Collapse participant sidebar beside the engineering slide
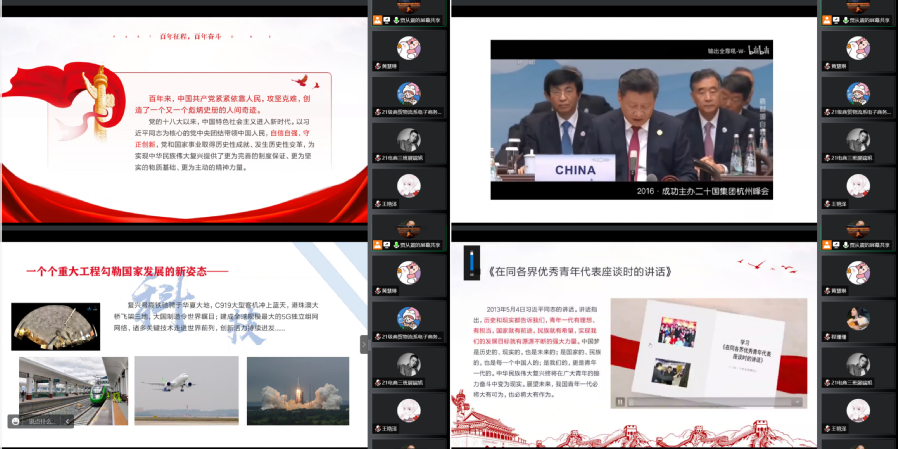 click(365, 344)
